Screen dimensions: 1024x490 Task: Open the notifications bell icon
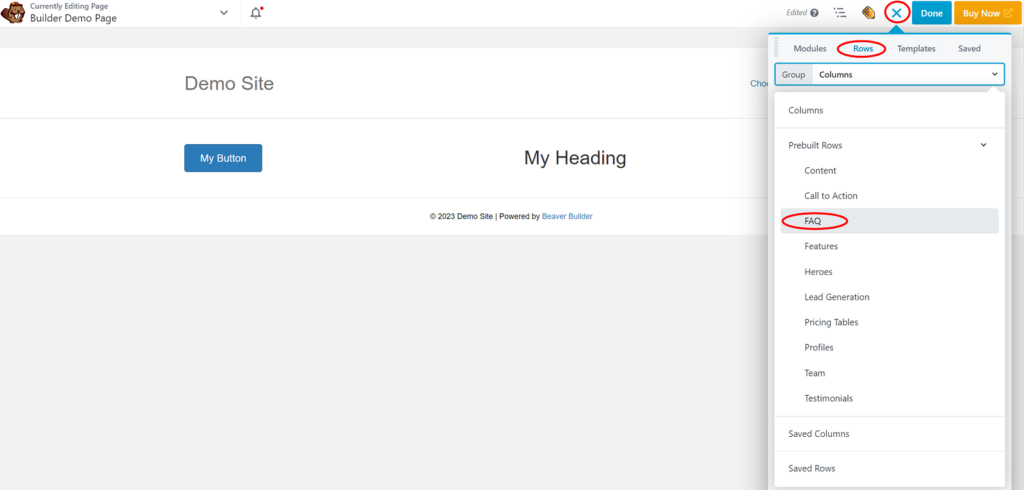[x=256, y=13]
